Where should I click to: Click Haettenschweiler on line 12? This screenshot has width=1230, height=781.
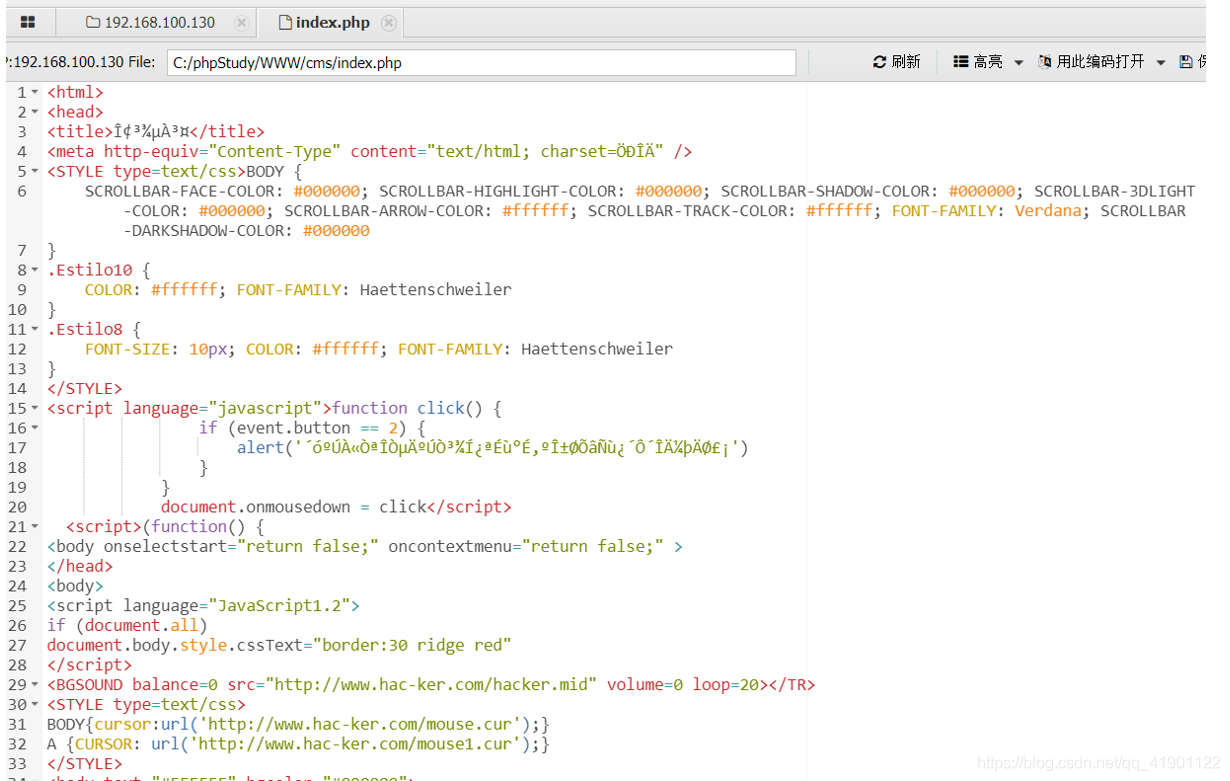[597, 349]
